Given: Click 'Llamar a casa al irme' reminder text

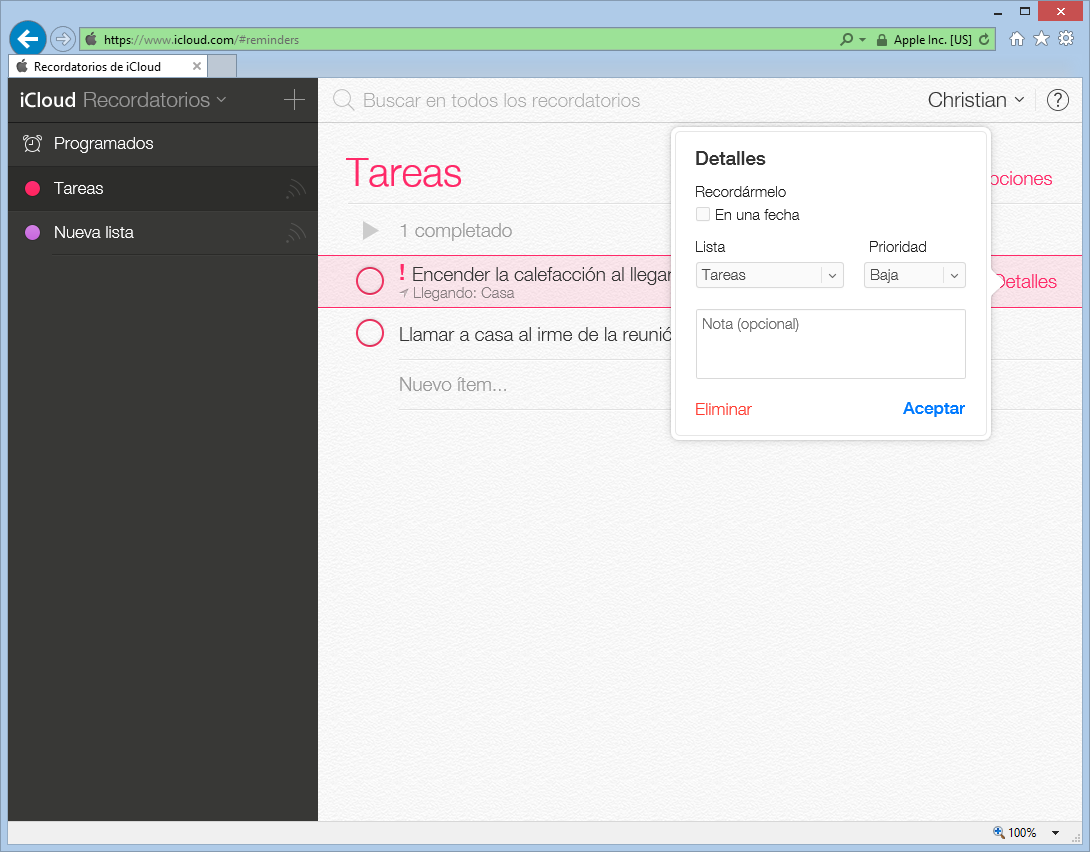Looking at the screenshot, I should [535, 334].
